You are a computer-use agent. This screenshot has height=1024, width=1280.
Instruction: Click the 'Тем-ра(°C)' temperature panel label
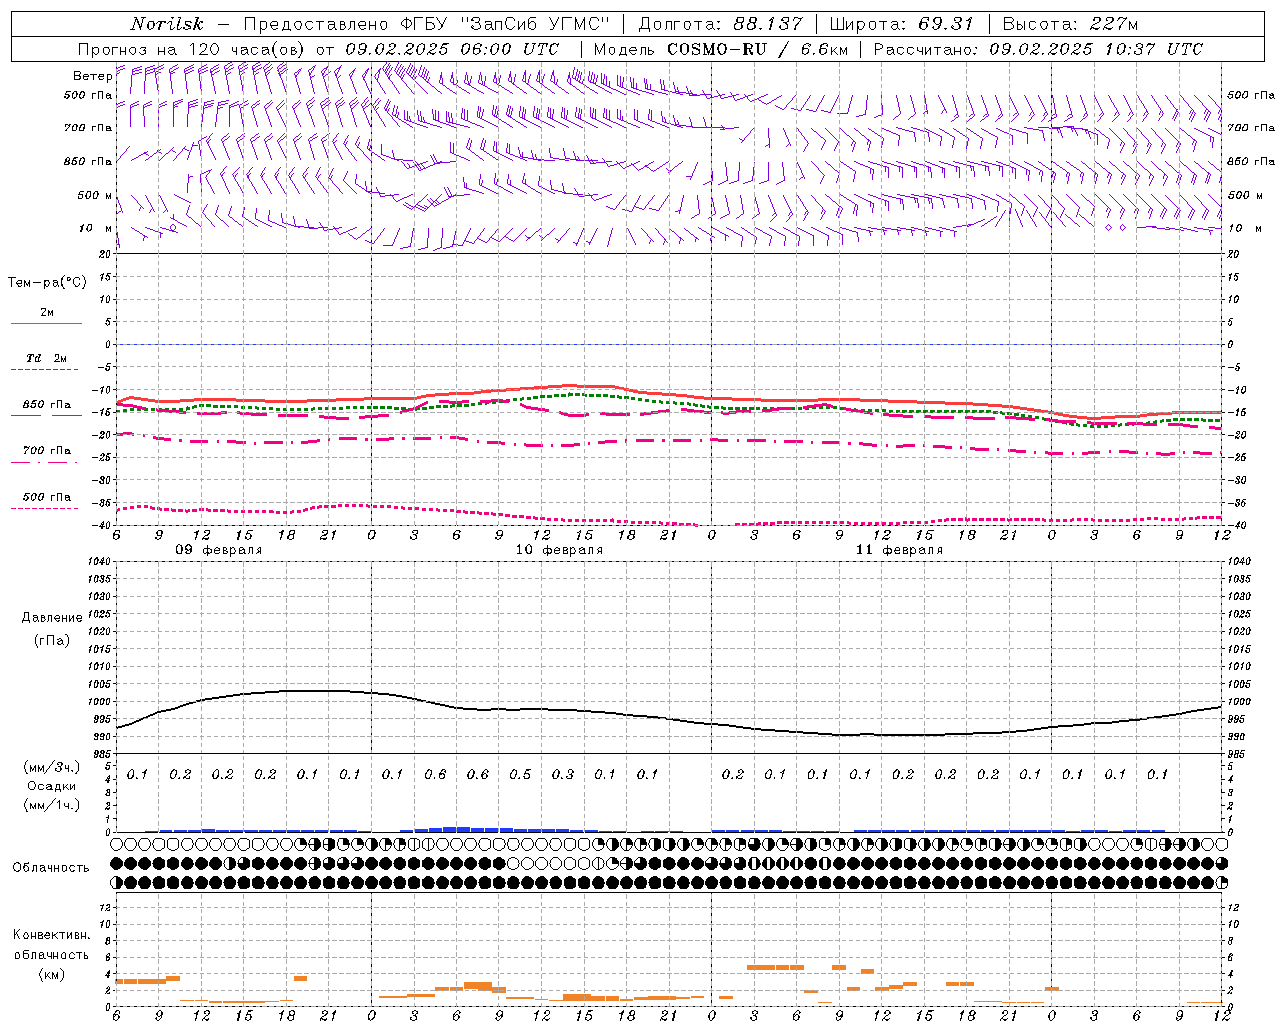coord(47,283)
